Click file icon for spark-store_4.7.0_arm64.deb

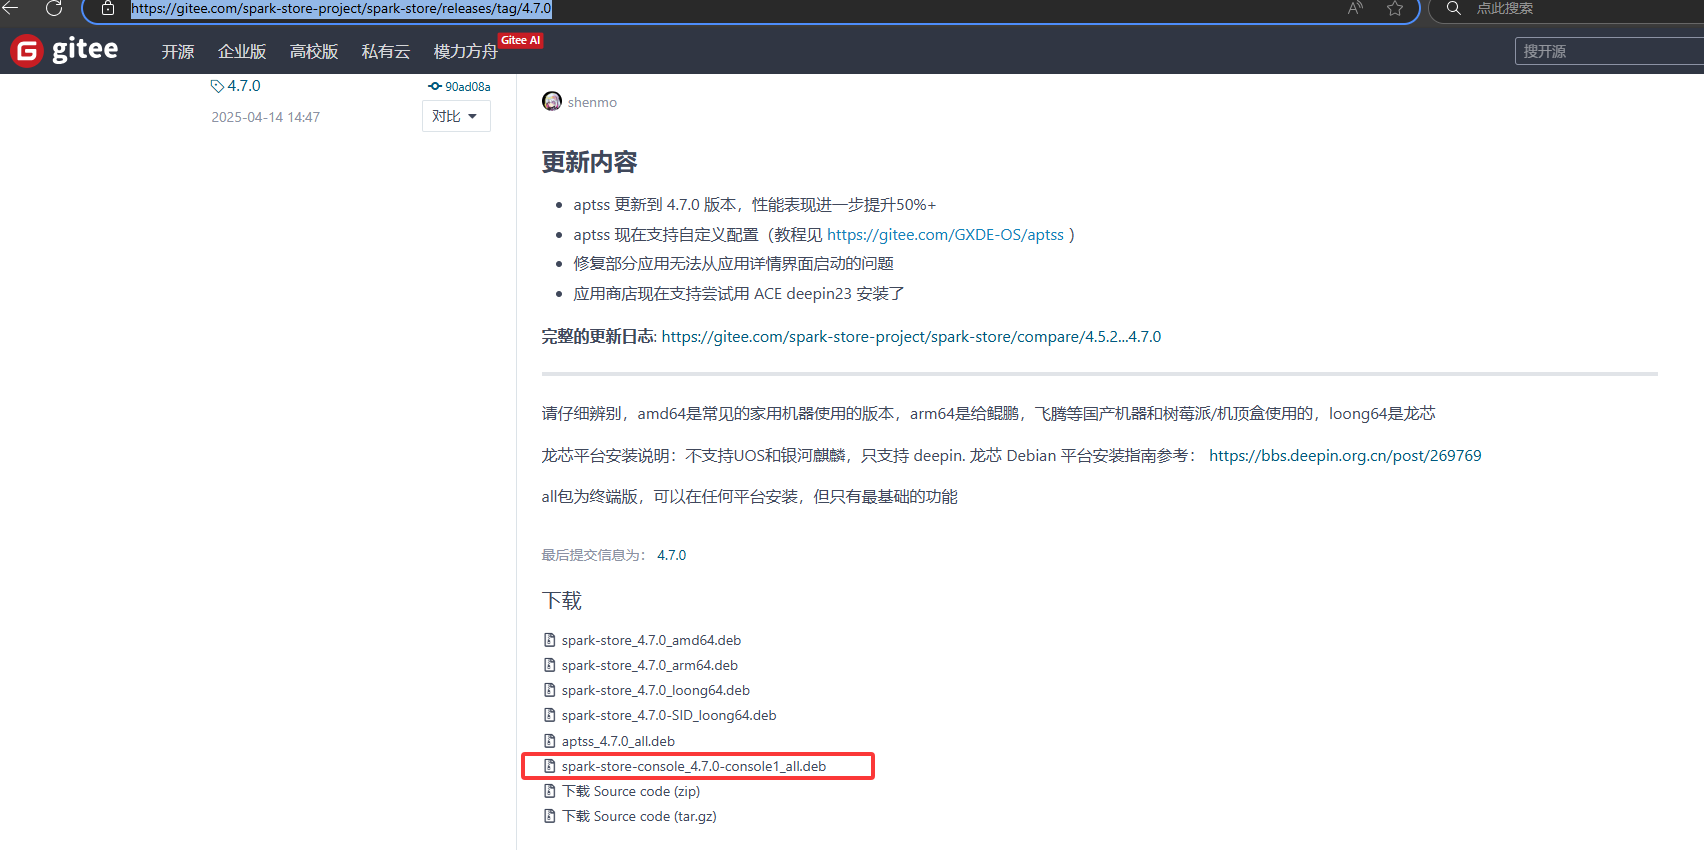[549, 665]
